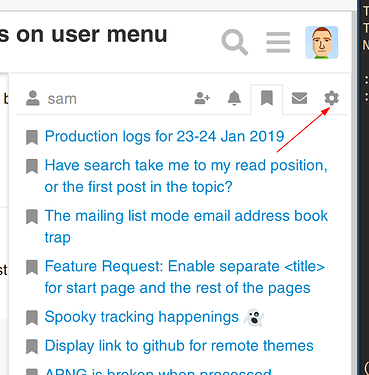Select the bookmarks tab
This screenshot has height=375, width=369.
click(267, 99)
